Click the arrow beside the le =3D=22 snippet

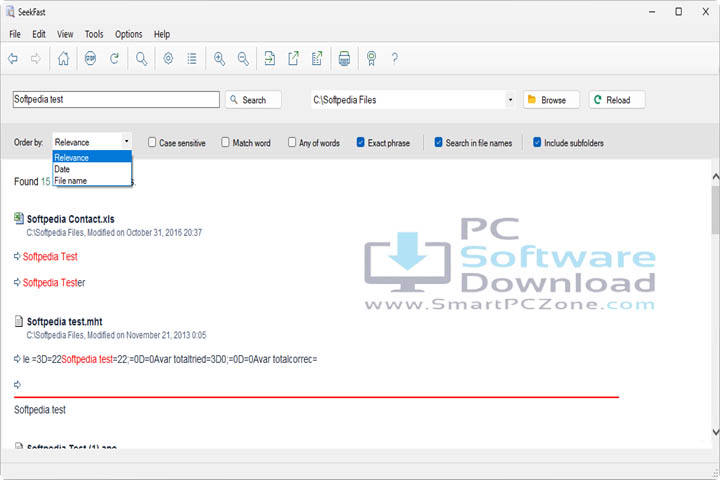[17, 359]
